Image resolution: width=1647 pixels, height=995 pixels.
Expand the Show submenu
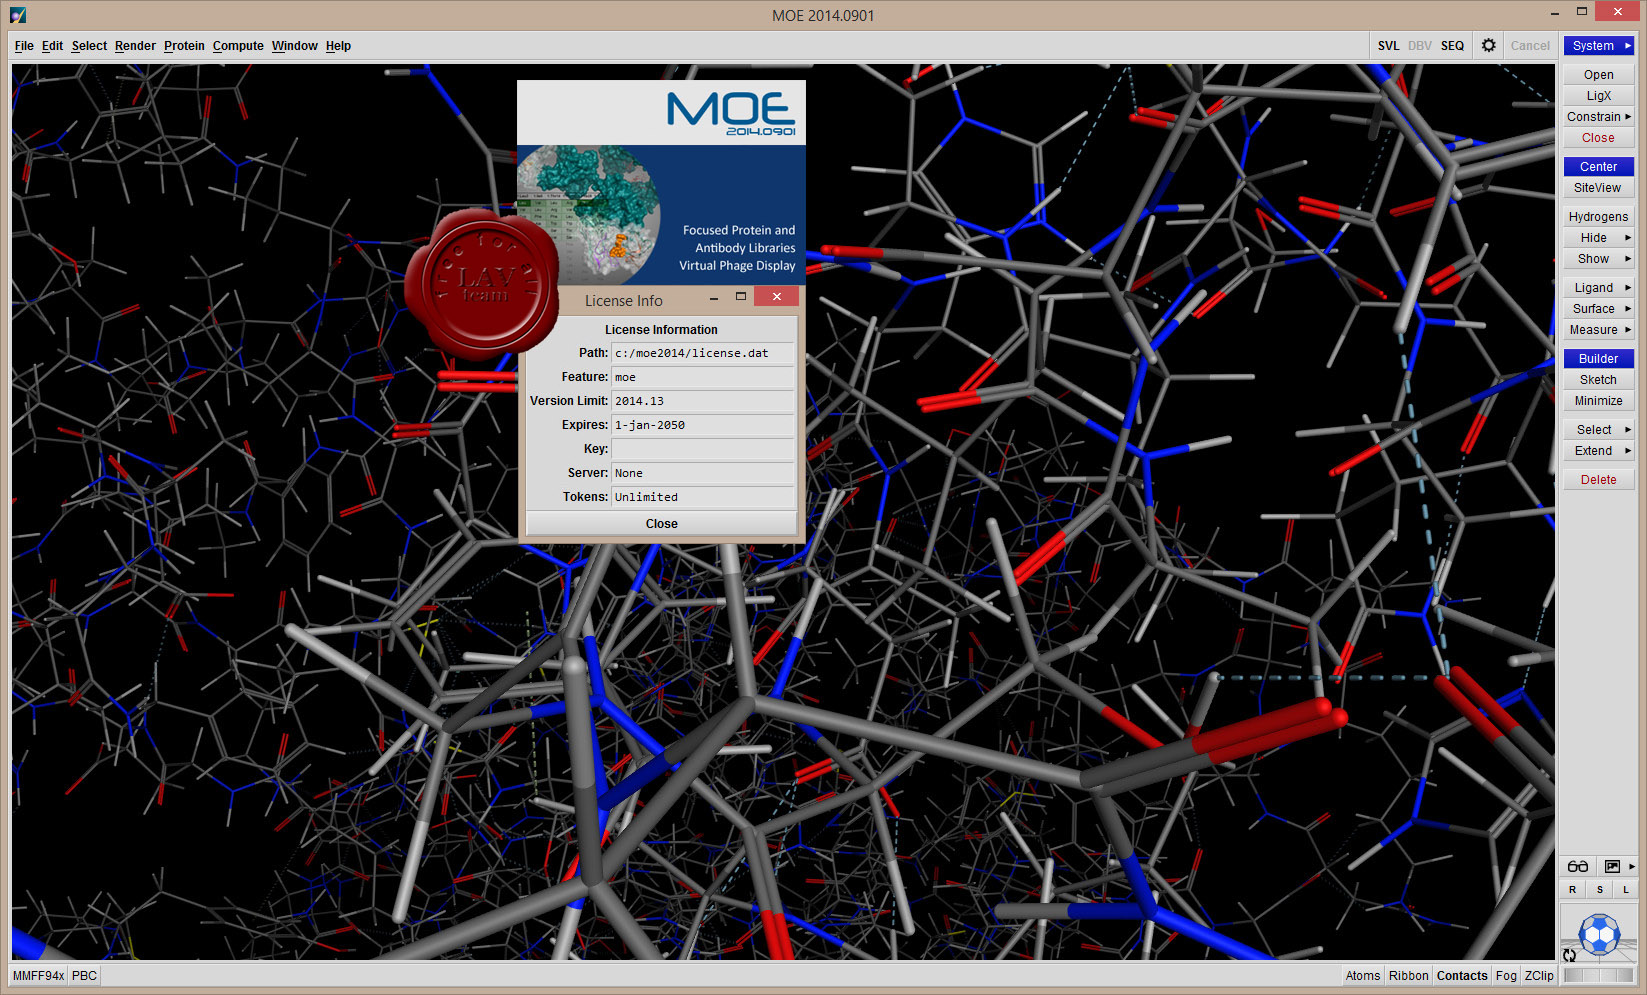[x=1599, y=258]
